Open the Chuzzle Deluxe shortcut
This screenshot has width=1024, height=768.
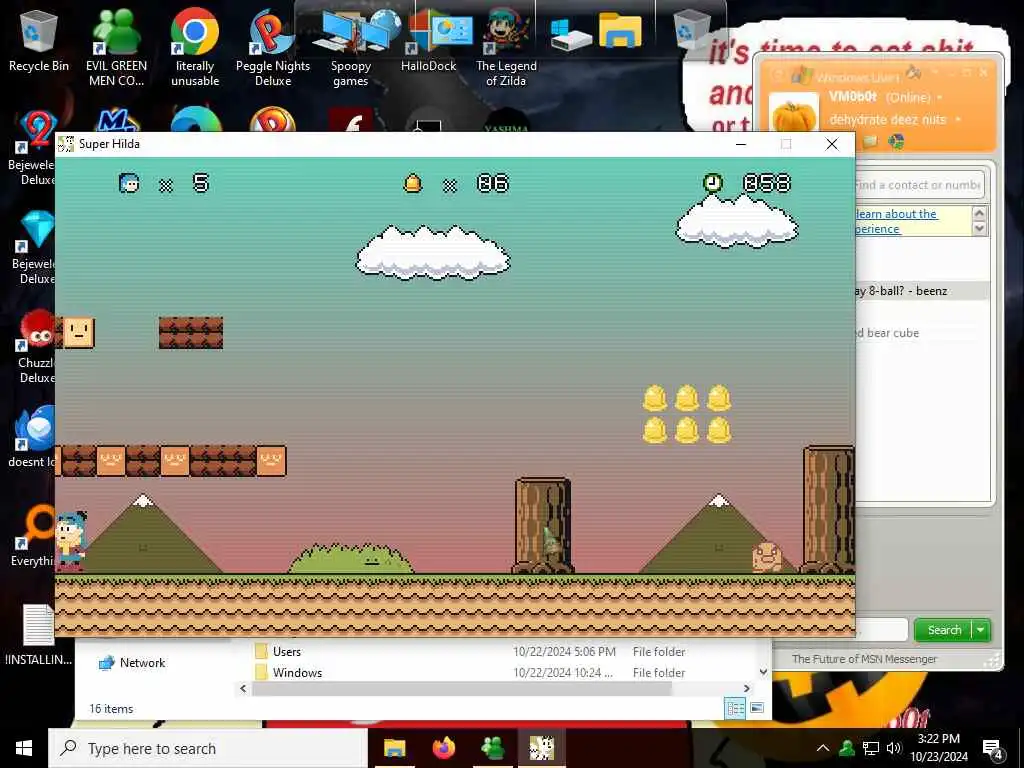(x=36, y=347)
